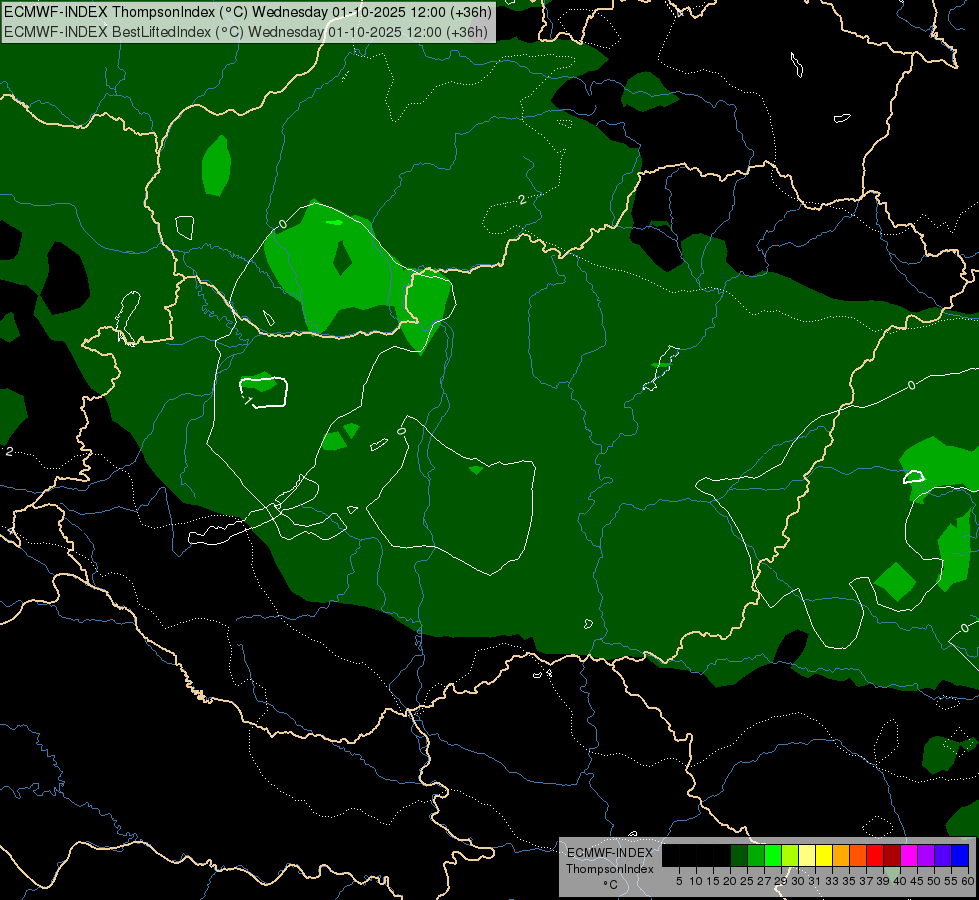This screenshot has width=979, height=900.
Task: Click the '0' contour label at upper left
Action: pyautogui.click(x=282, y=224)
